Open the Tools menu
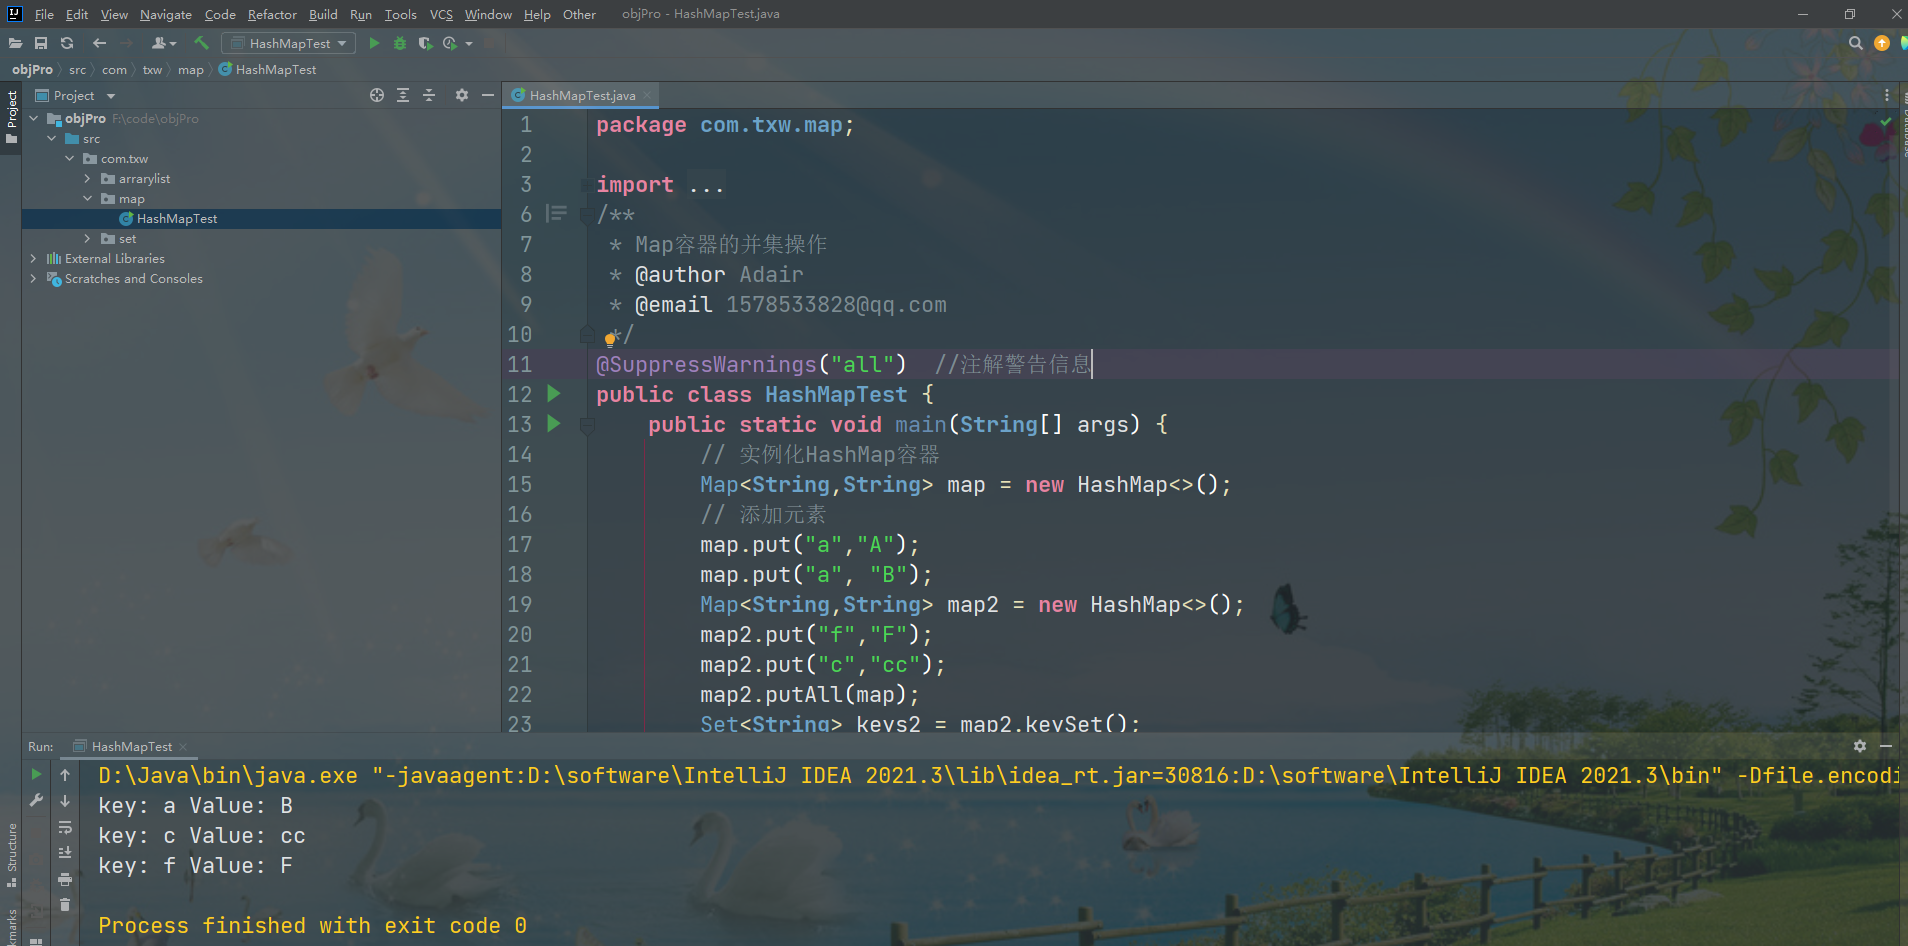The height and width of the screenshot is (946, 1908). [x=400, y=14]
